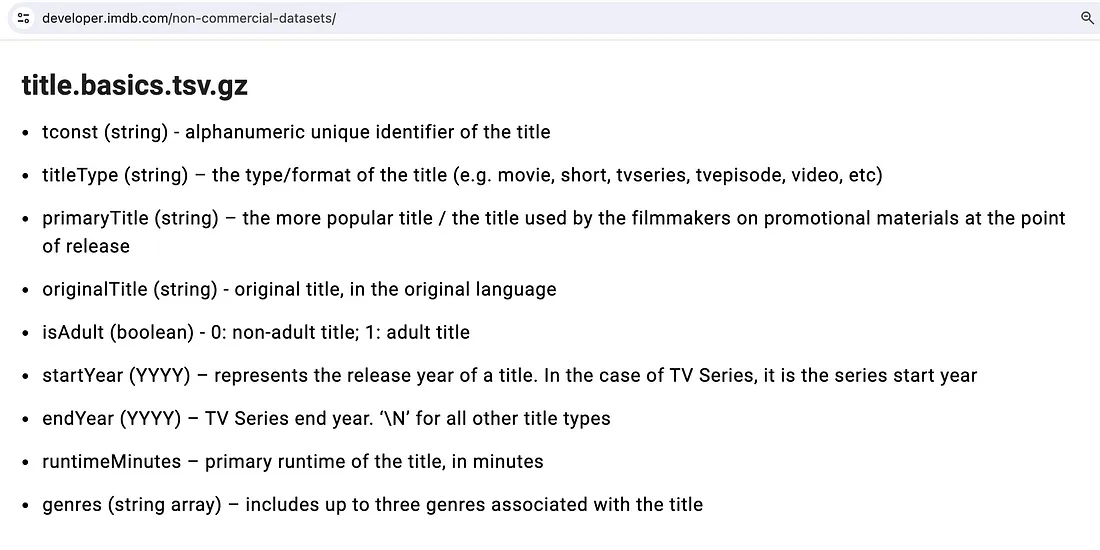Click the word 'tvepisode' in the titleType examples
Image resolution: width=1100 pixels, height=550 pixels.
click(739, 175)
